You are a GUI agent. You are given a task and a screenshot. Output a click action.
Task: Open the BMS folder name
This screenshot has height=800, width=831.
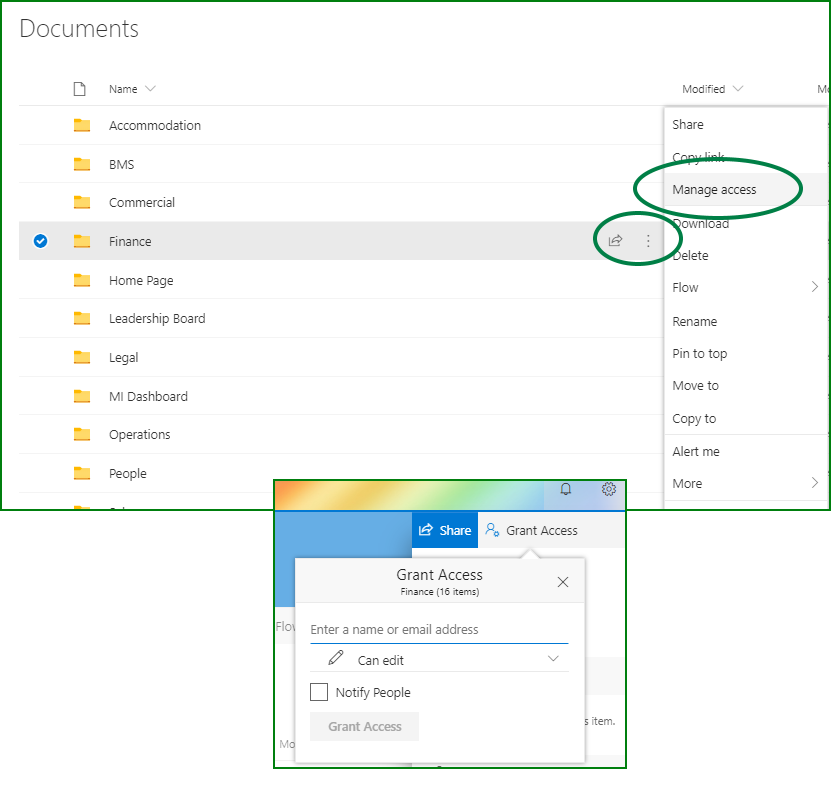(121, 164)
